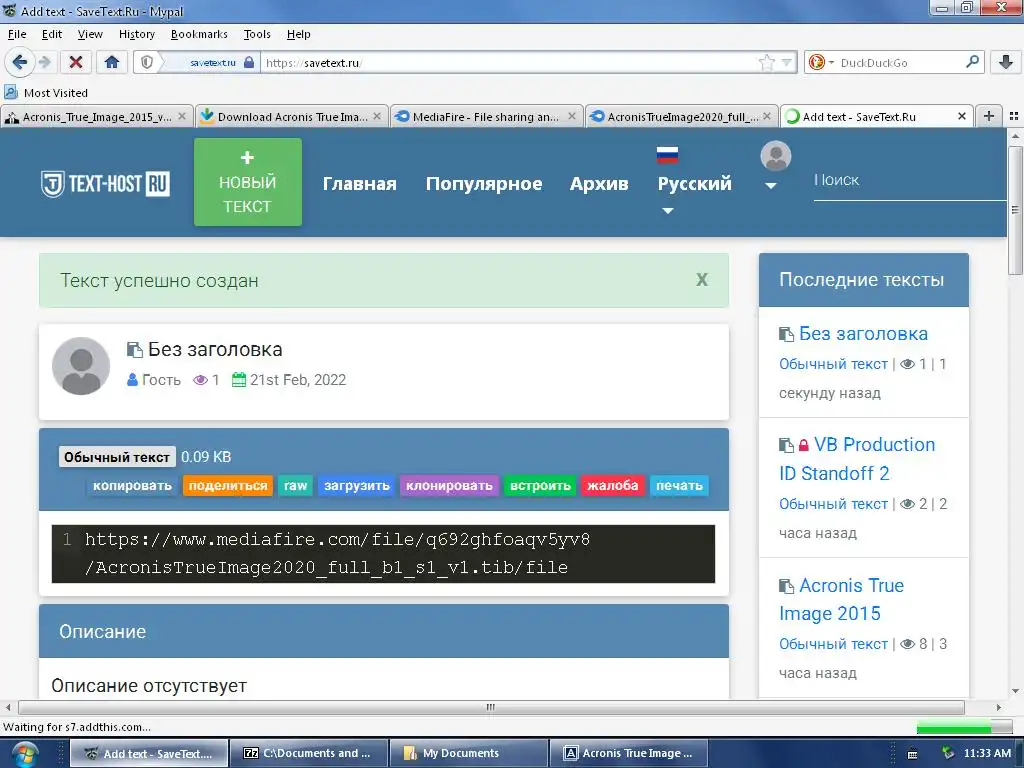Close the MediaFire File sharing tab

pos(572,116)
